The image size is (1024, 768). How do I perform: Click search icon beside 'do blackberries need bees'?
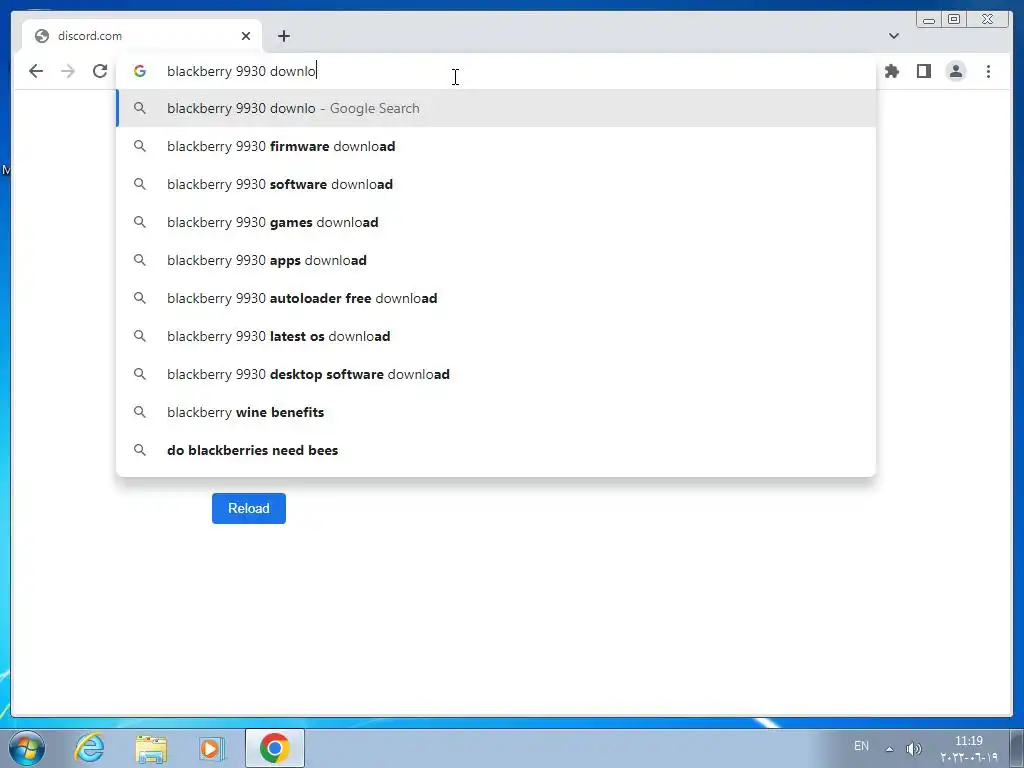tap(140, 450)
